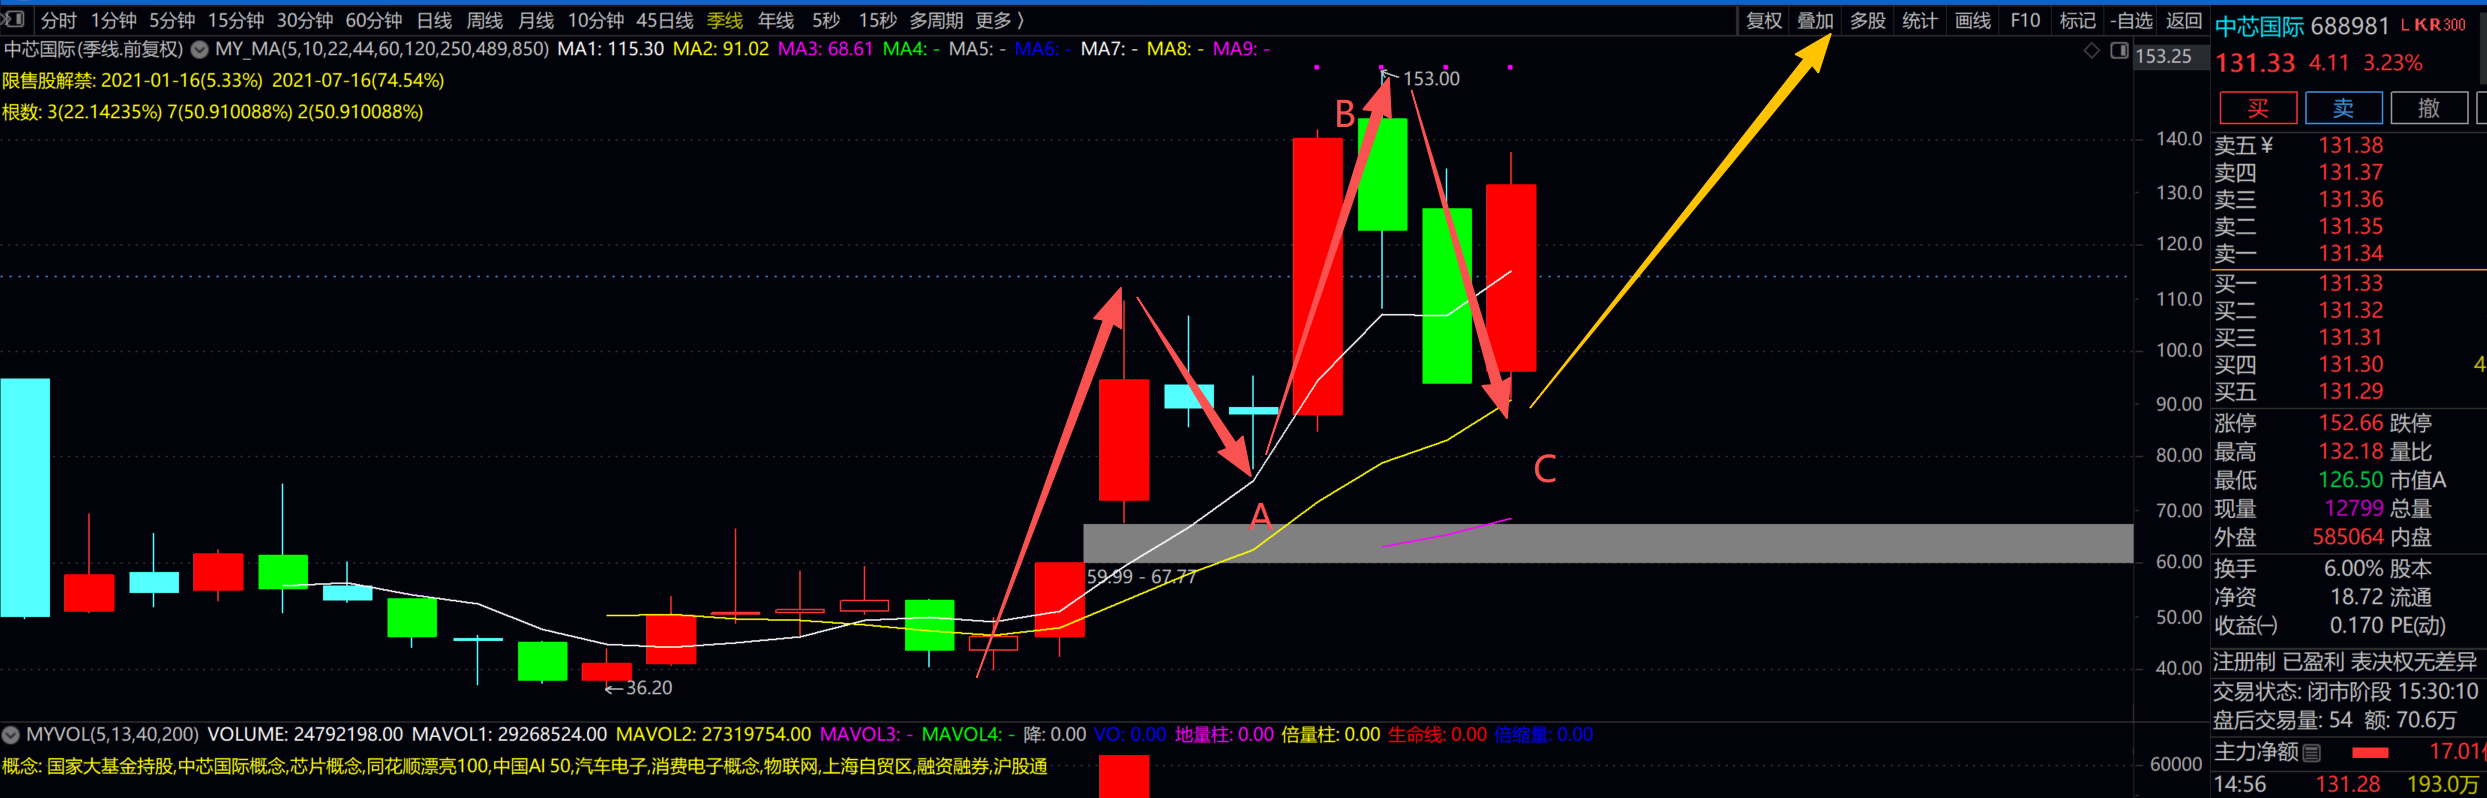Click the MY_MA indicator parameters label
Image resolution: width=2487 pixels, height=798 pixels.
(x=382, y=49)
